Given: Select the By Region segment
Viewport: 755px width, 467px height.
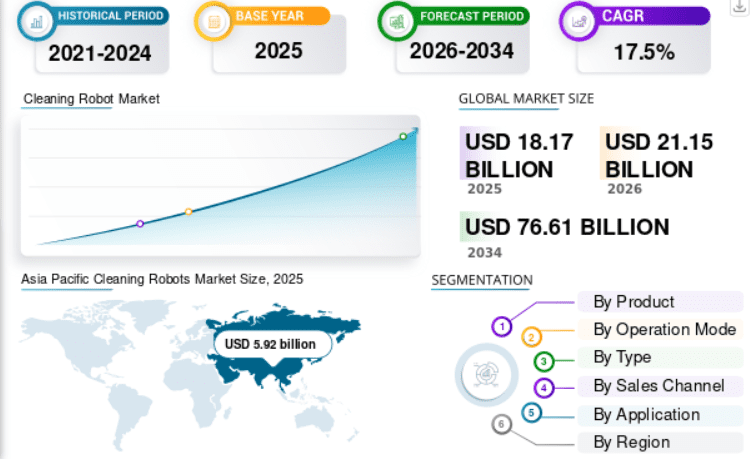Looking at the screenshot, I should pyautogui.click(x=660, y=442).
